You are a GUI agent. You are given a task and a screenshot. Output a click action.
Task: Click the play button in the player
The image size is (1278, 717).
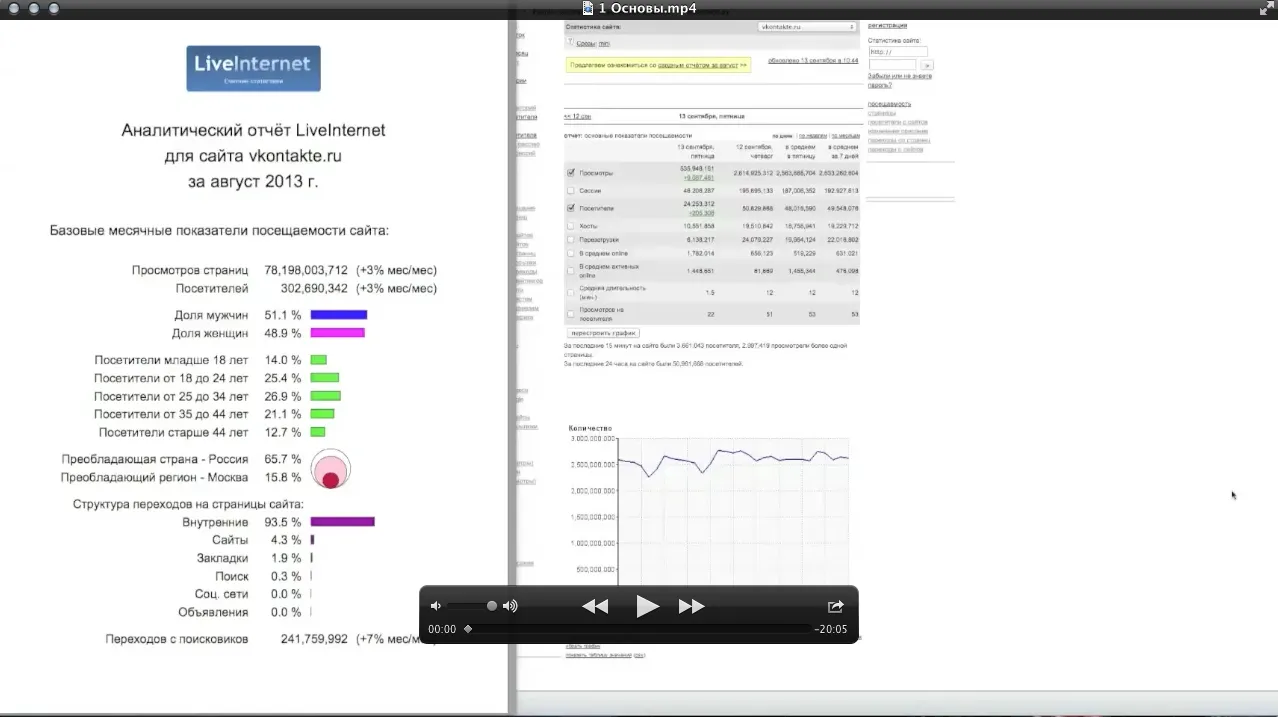647,606
